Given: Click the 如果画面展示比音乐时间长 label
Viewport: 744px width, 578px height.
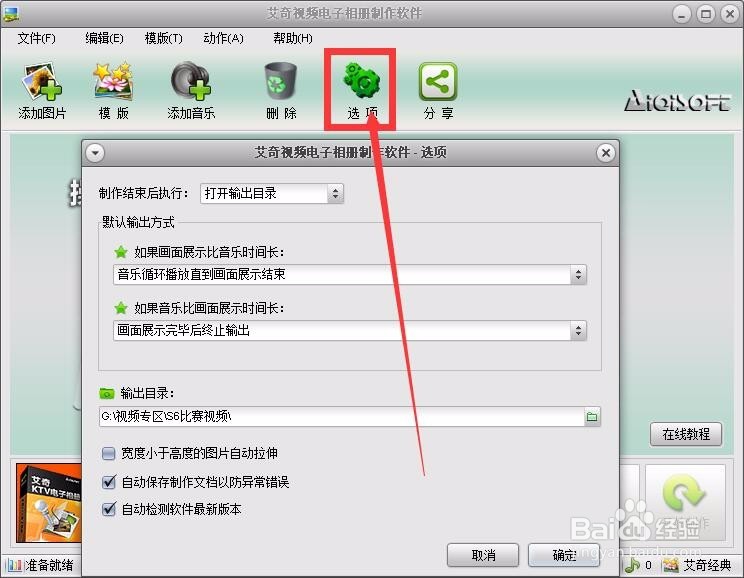Looking at the screenshot, I should click(209, 252).
